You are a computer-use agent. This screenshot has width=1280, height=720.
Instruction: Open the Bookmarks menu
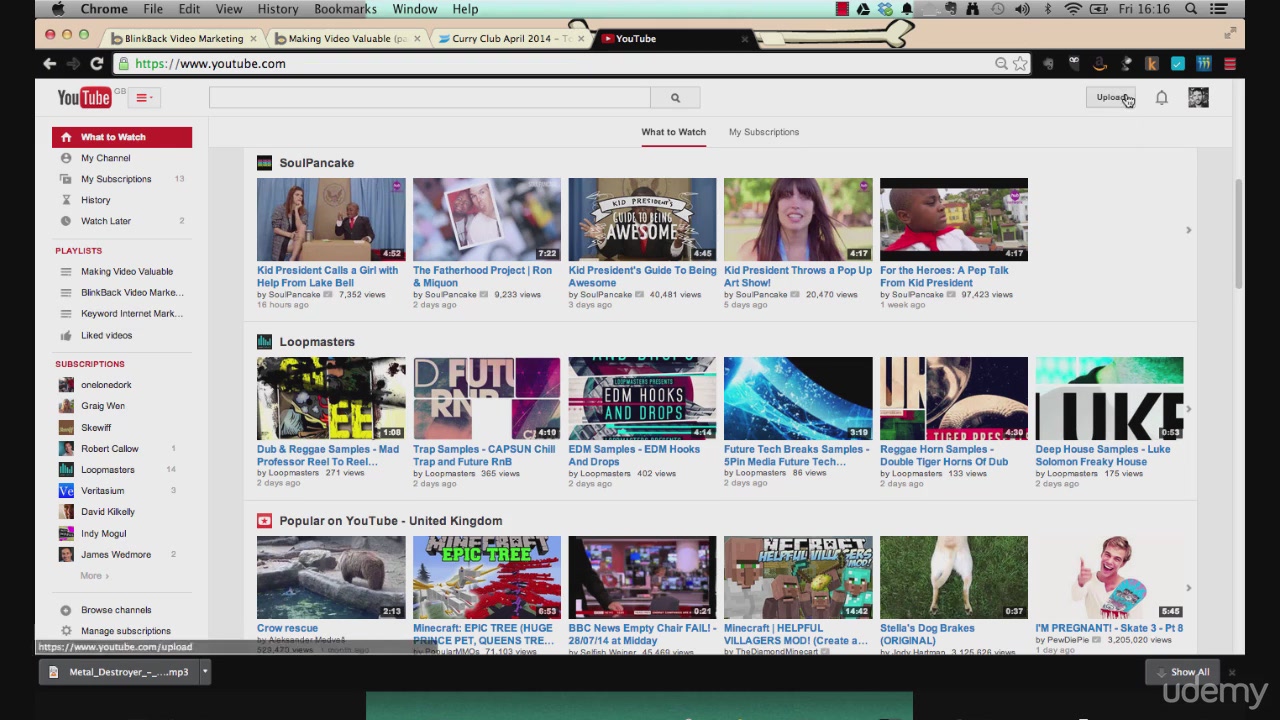click(x=345, y=9)
